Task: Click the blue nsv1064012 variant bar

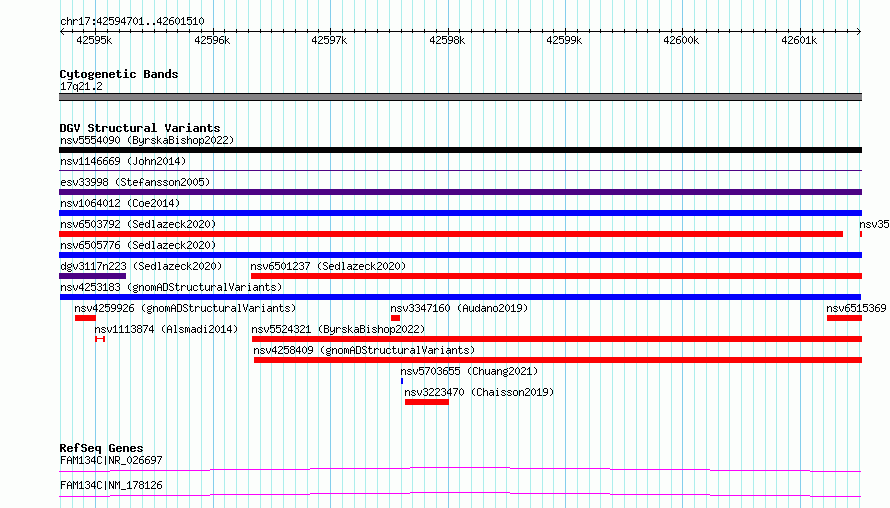Action: pos(460,213)
